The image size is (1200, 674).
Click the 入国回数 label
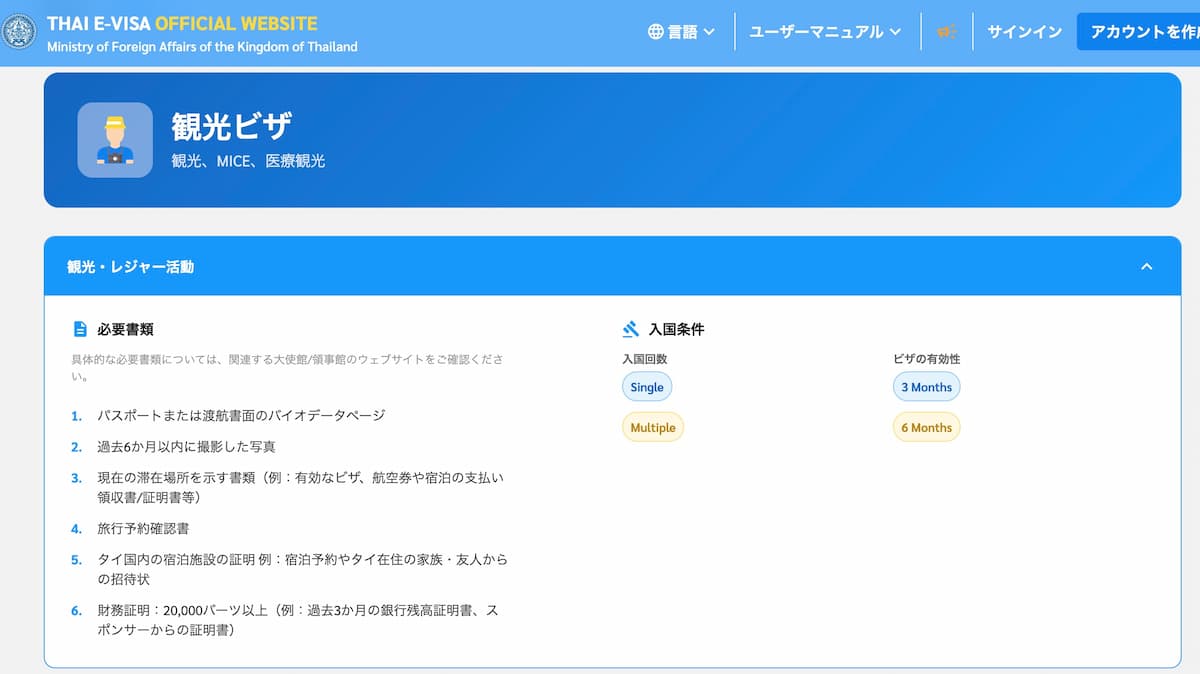click(x=644, y=358)
